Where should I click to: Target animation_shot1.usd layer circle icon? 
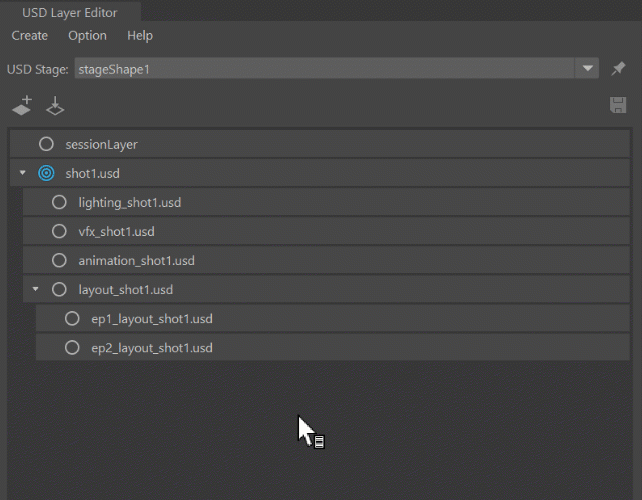pyautogui.click(x=59, y=260)
